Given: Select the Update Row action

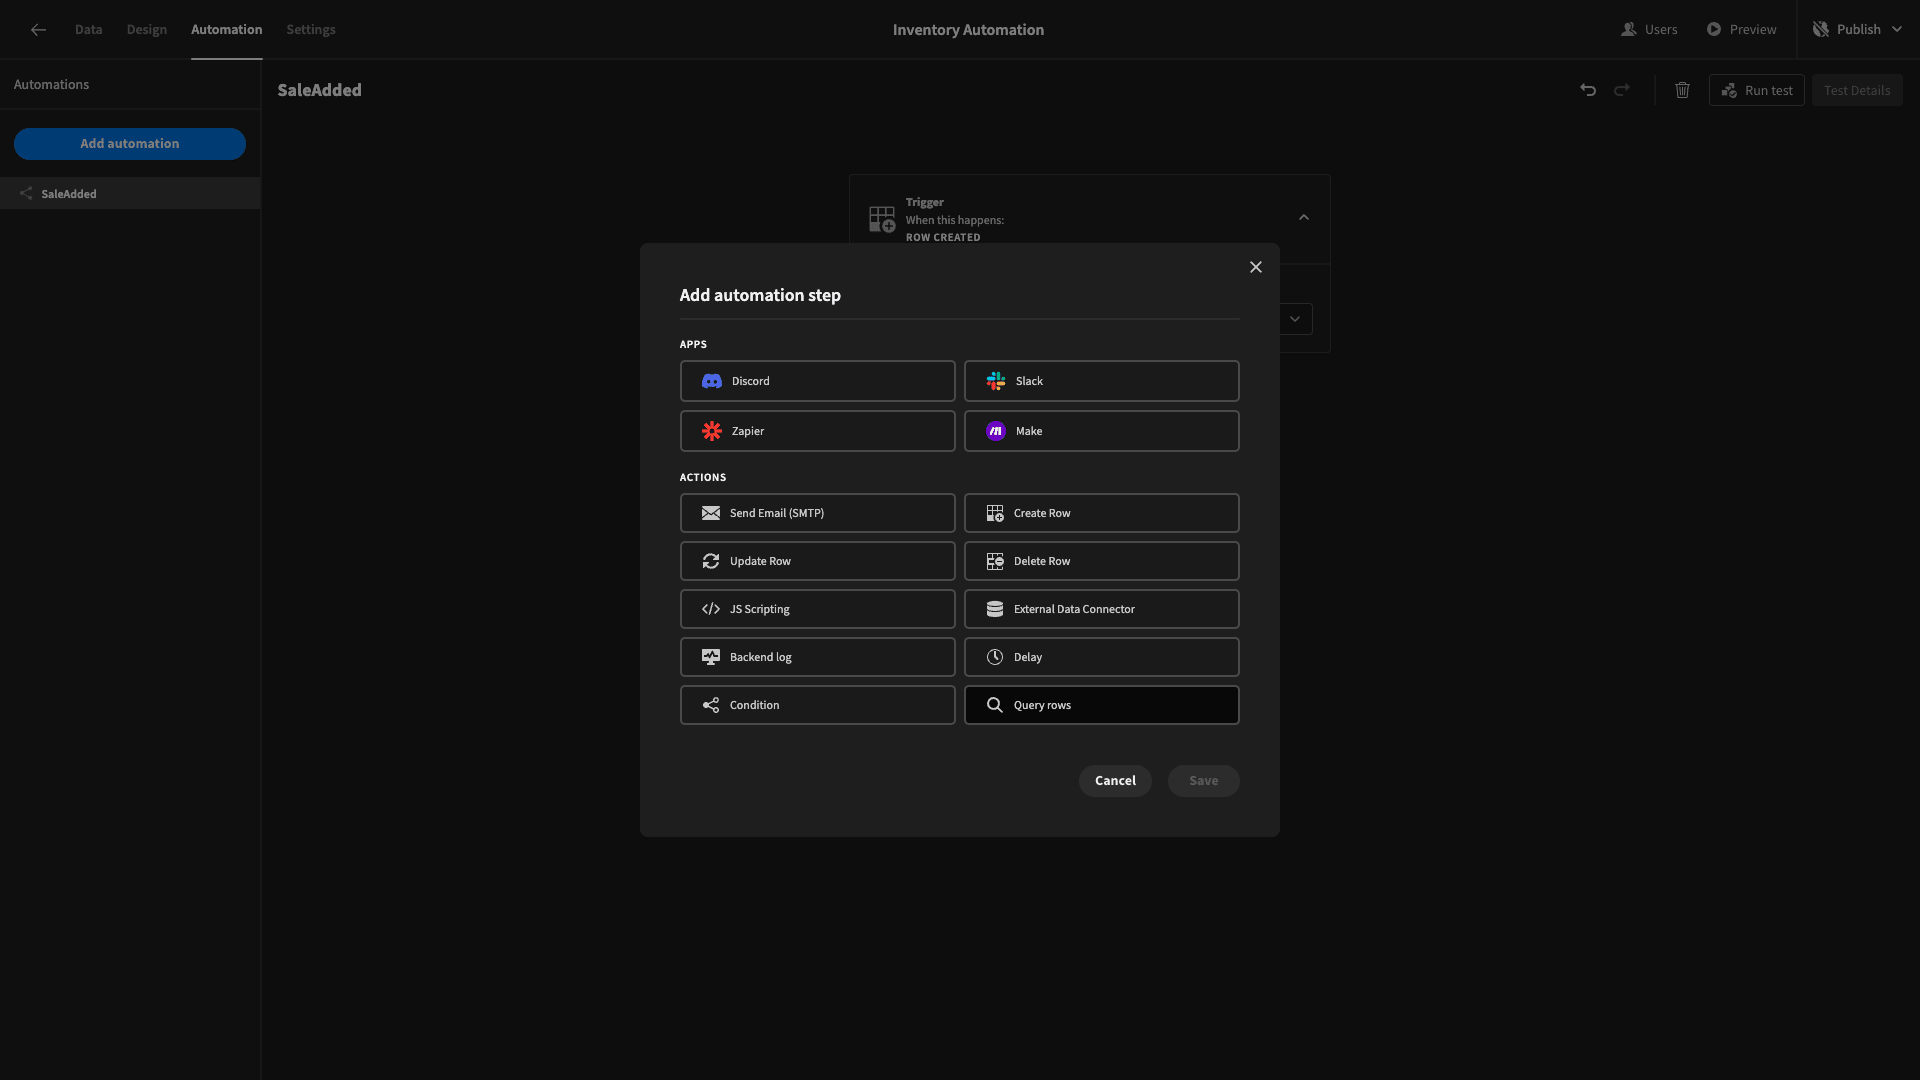Looking at the screenshot, I should tap(818, 561).
